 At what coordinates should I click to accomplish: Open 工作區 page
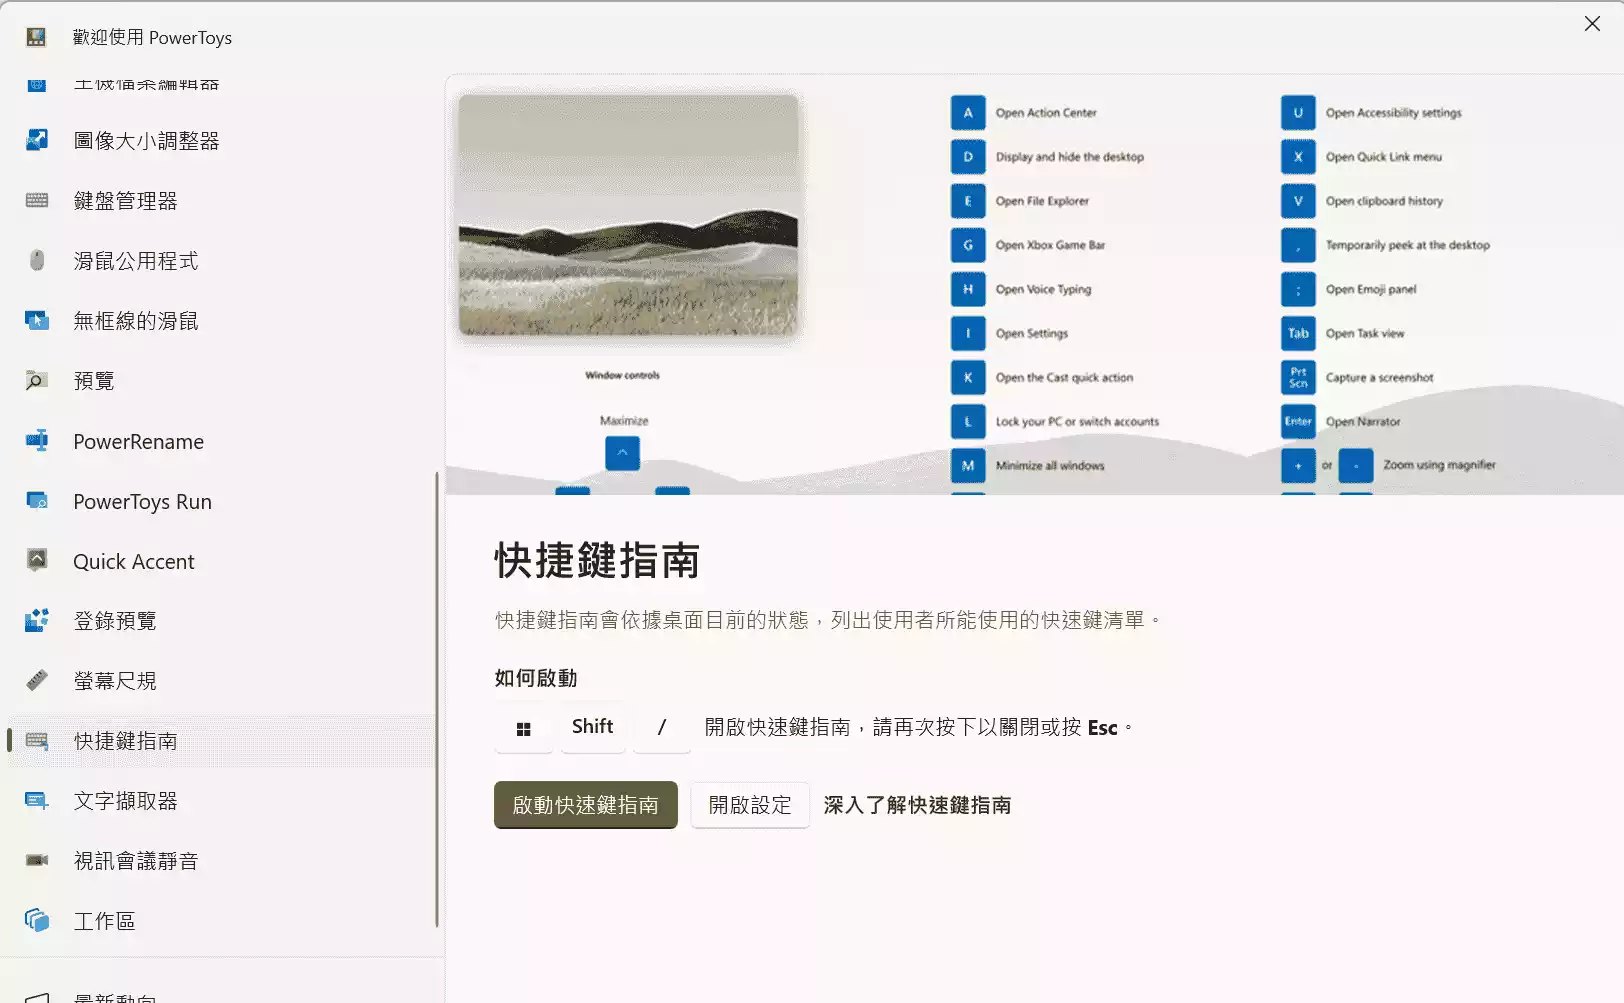point(220,920)
